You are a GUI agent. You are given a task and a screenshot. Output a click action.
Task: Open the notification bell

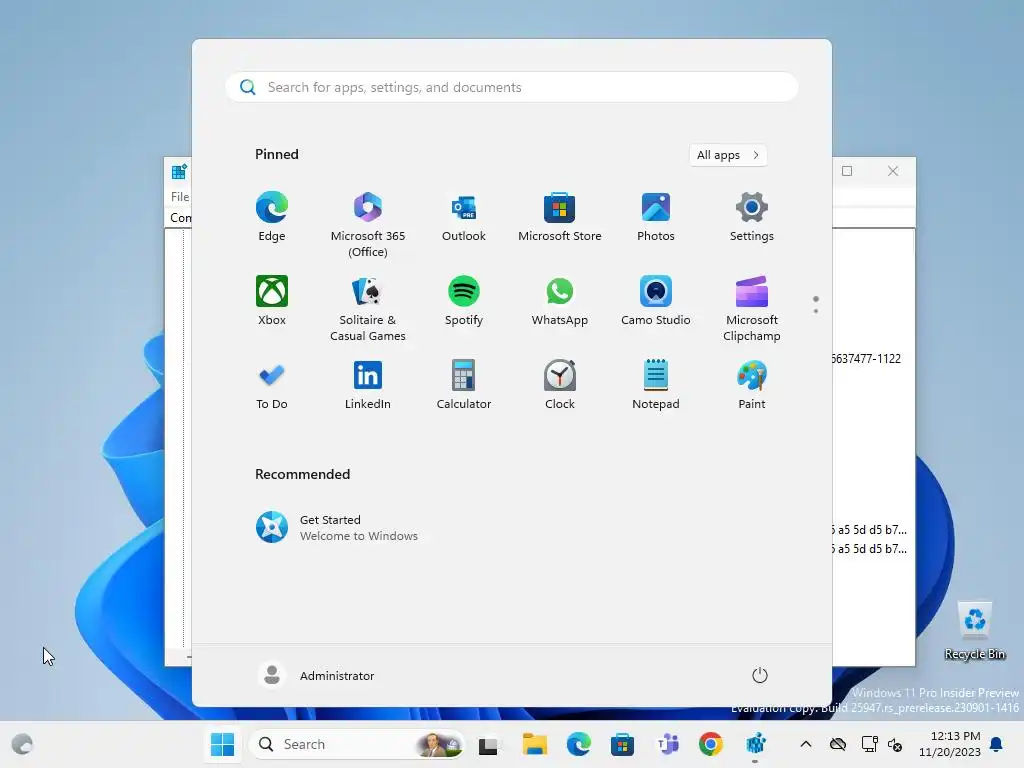click(x=997, y=744)
